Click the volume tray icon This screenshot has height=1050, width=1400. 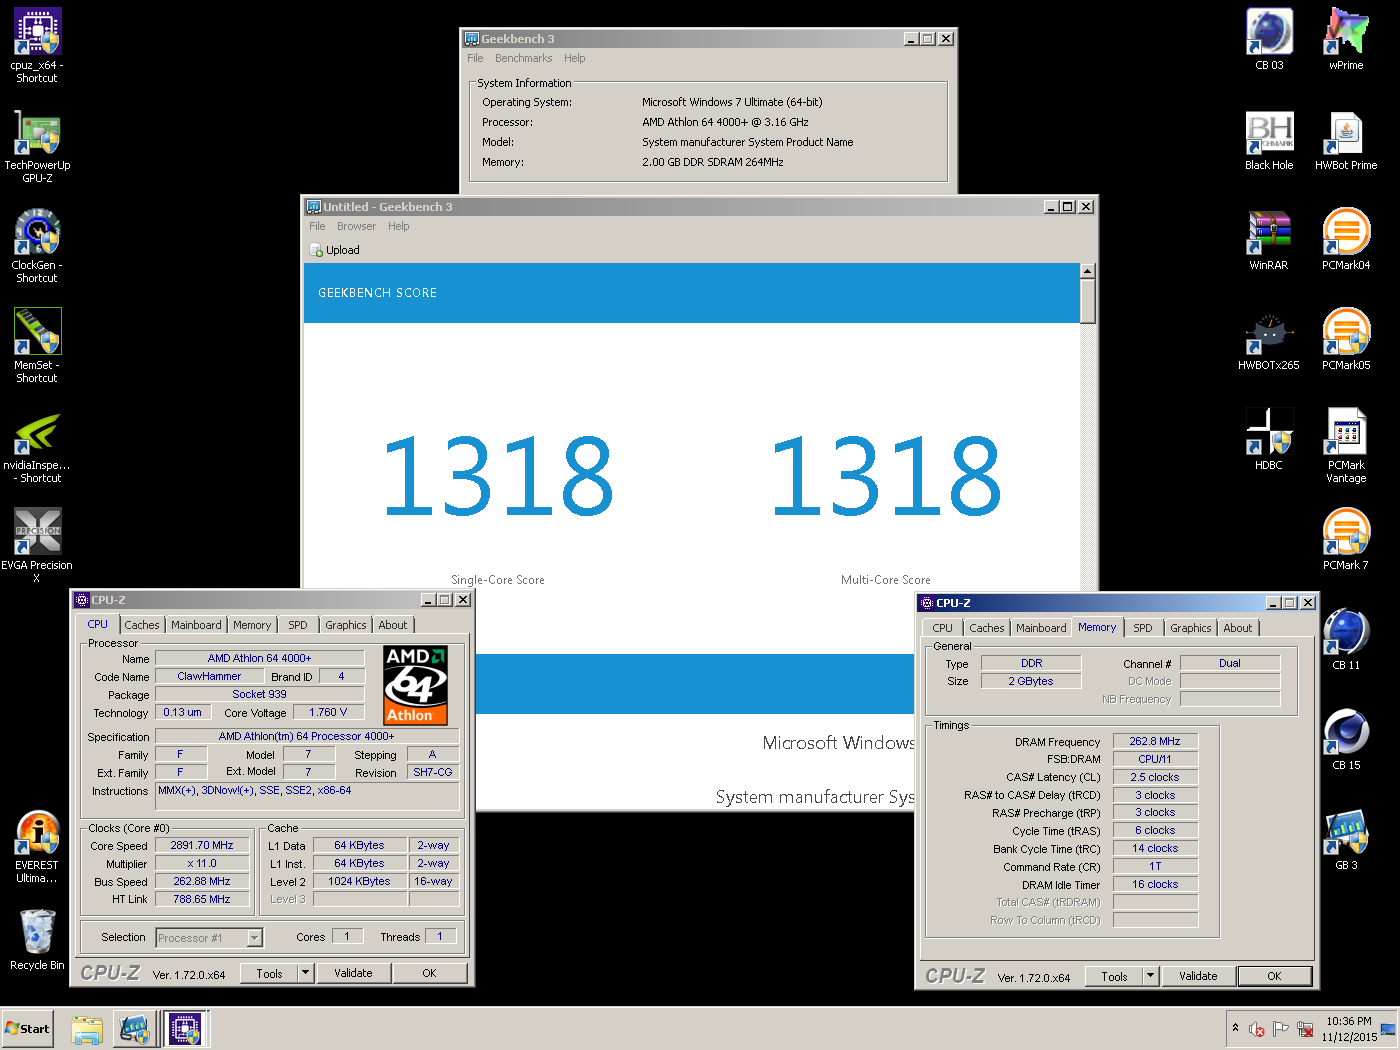pos(1257,1029)
